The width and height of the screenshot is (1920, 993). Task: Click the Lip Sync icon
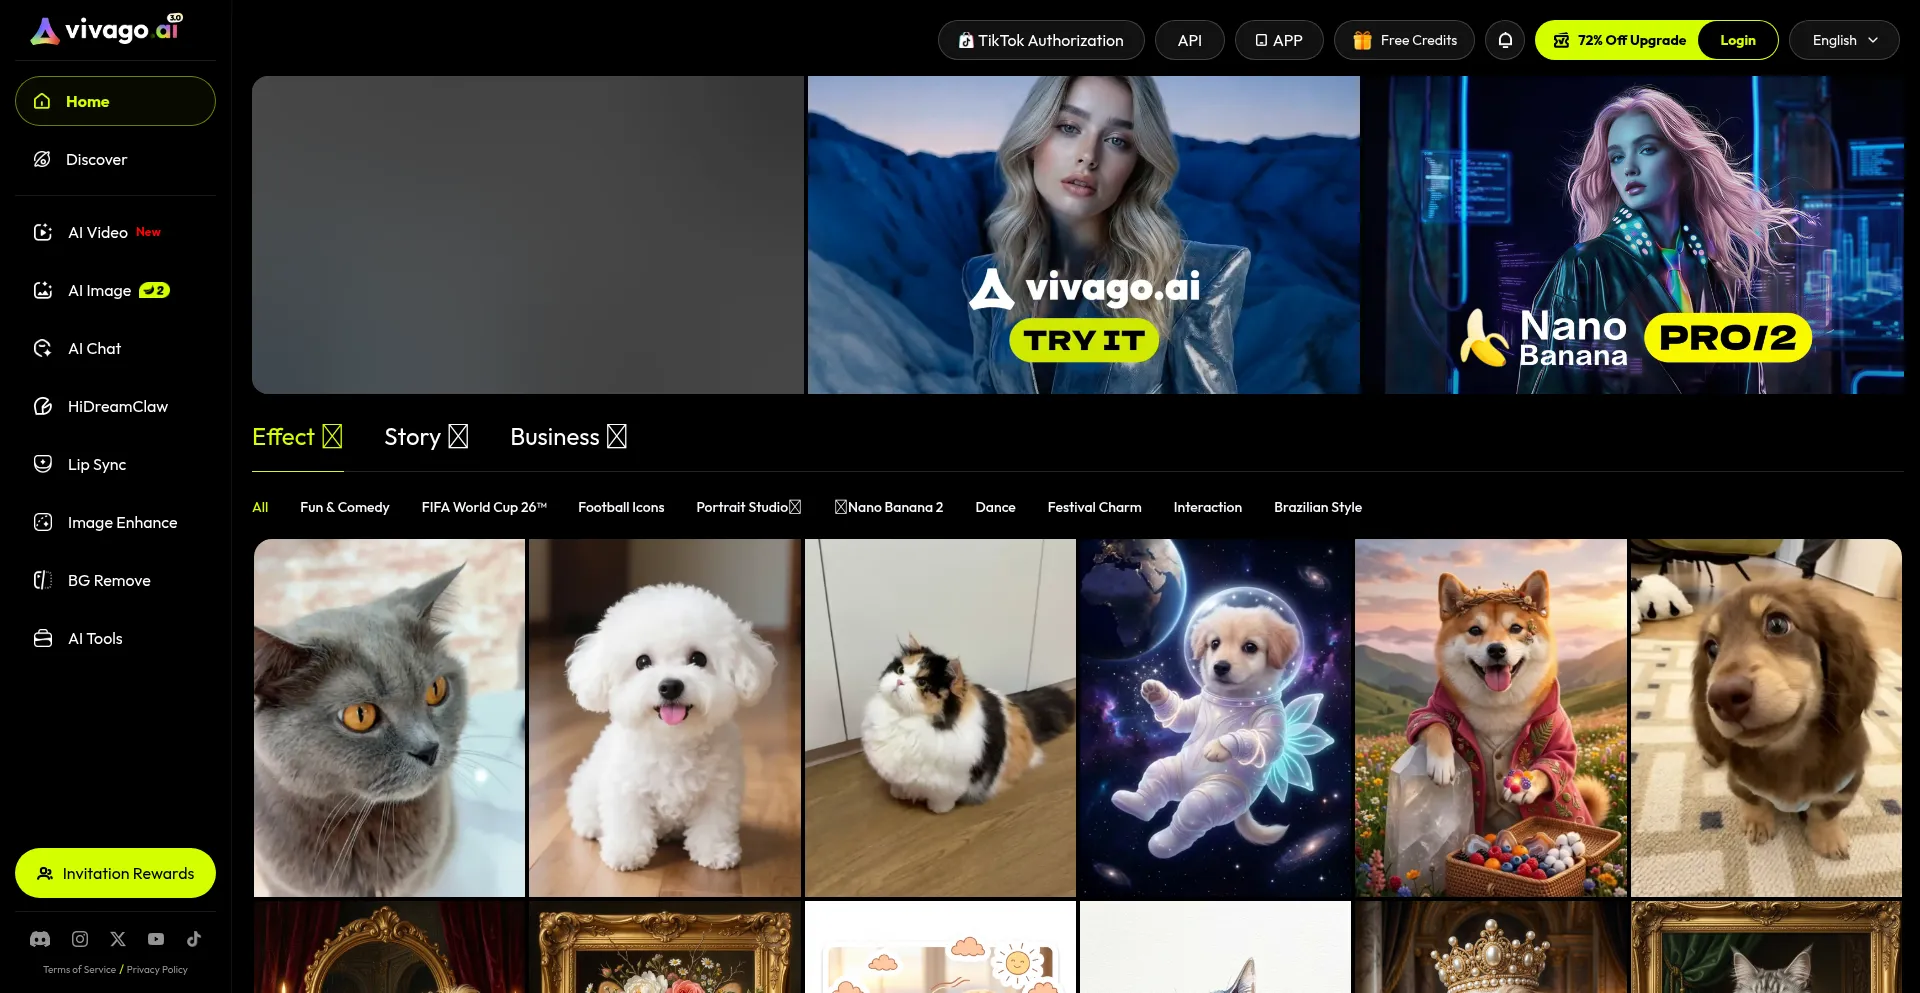pyautogui.click(x=43, y=464)
